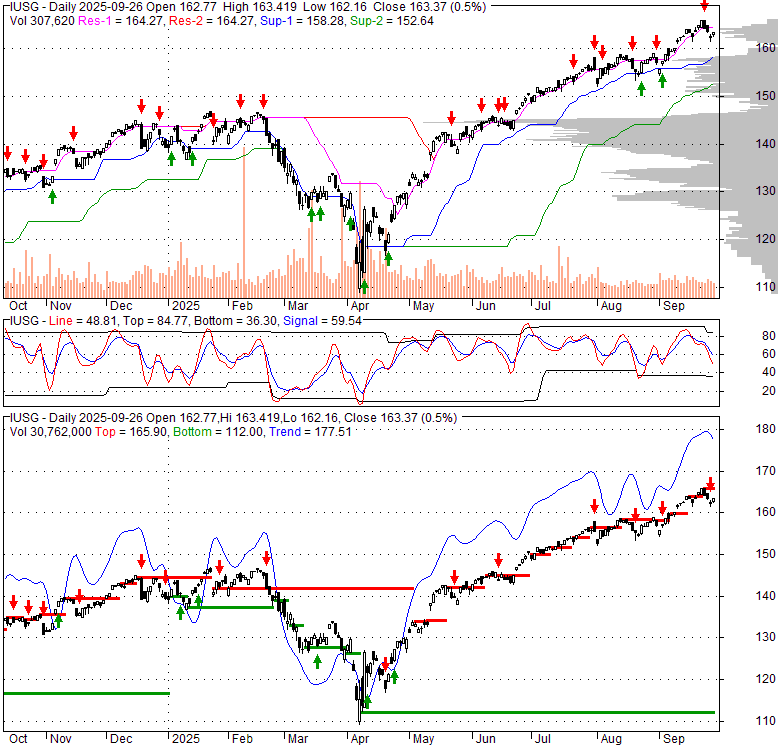Select the 'Top = 165.90' legend label
780x745 pixels.
pos(131,432)
